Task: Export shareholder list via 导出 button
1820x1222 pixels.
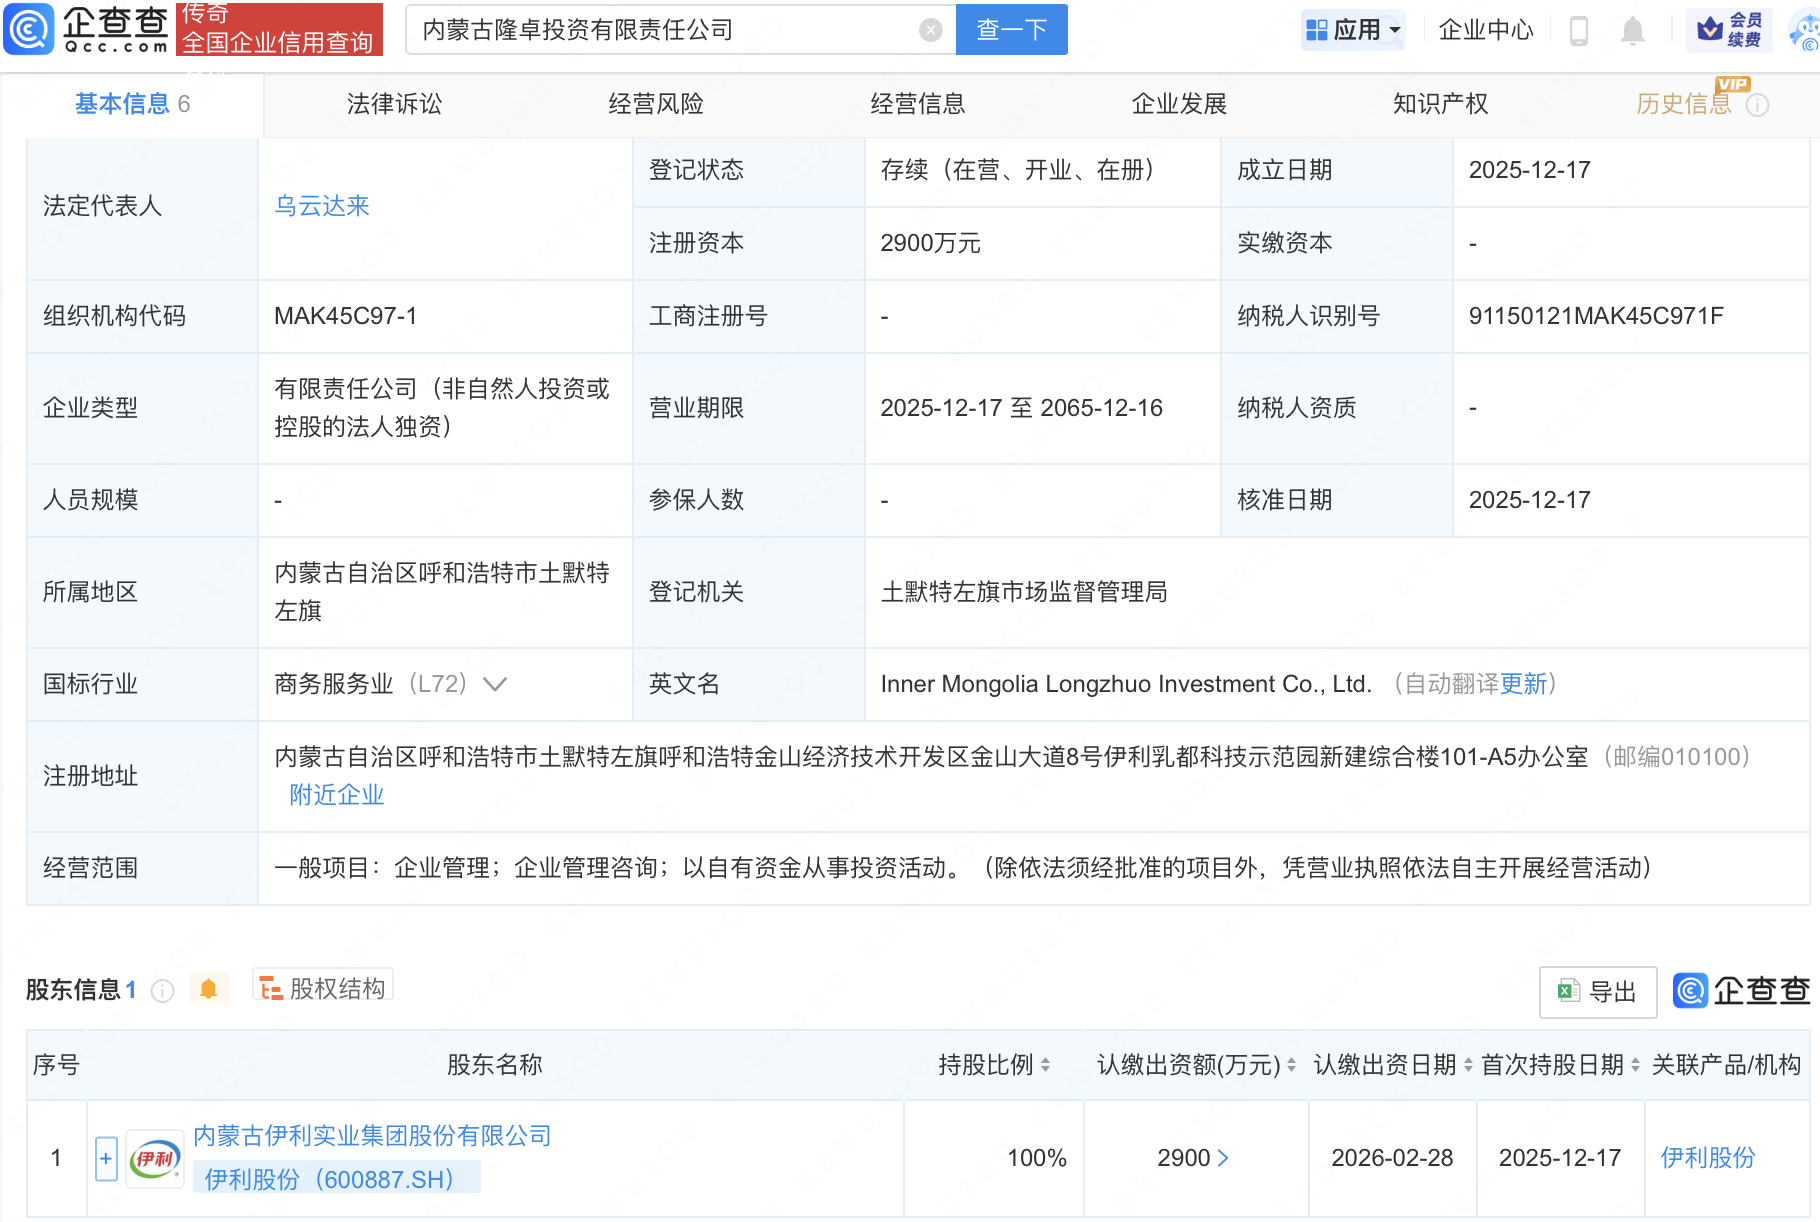Action: point(1597,991)
